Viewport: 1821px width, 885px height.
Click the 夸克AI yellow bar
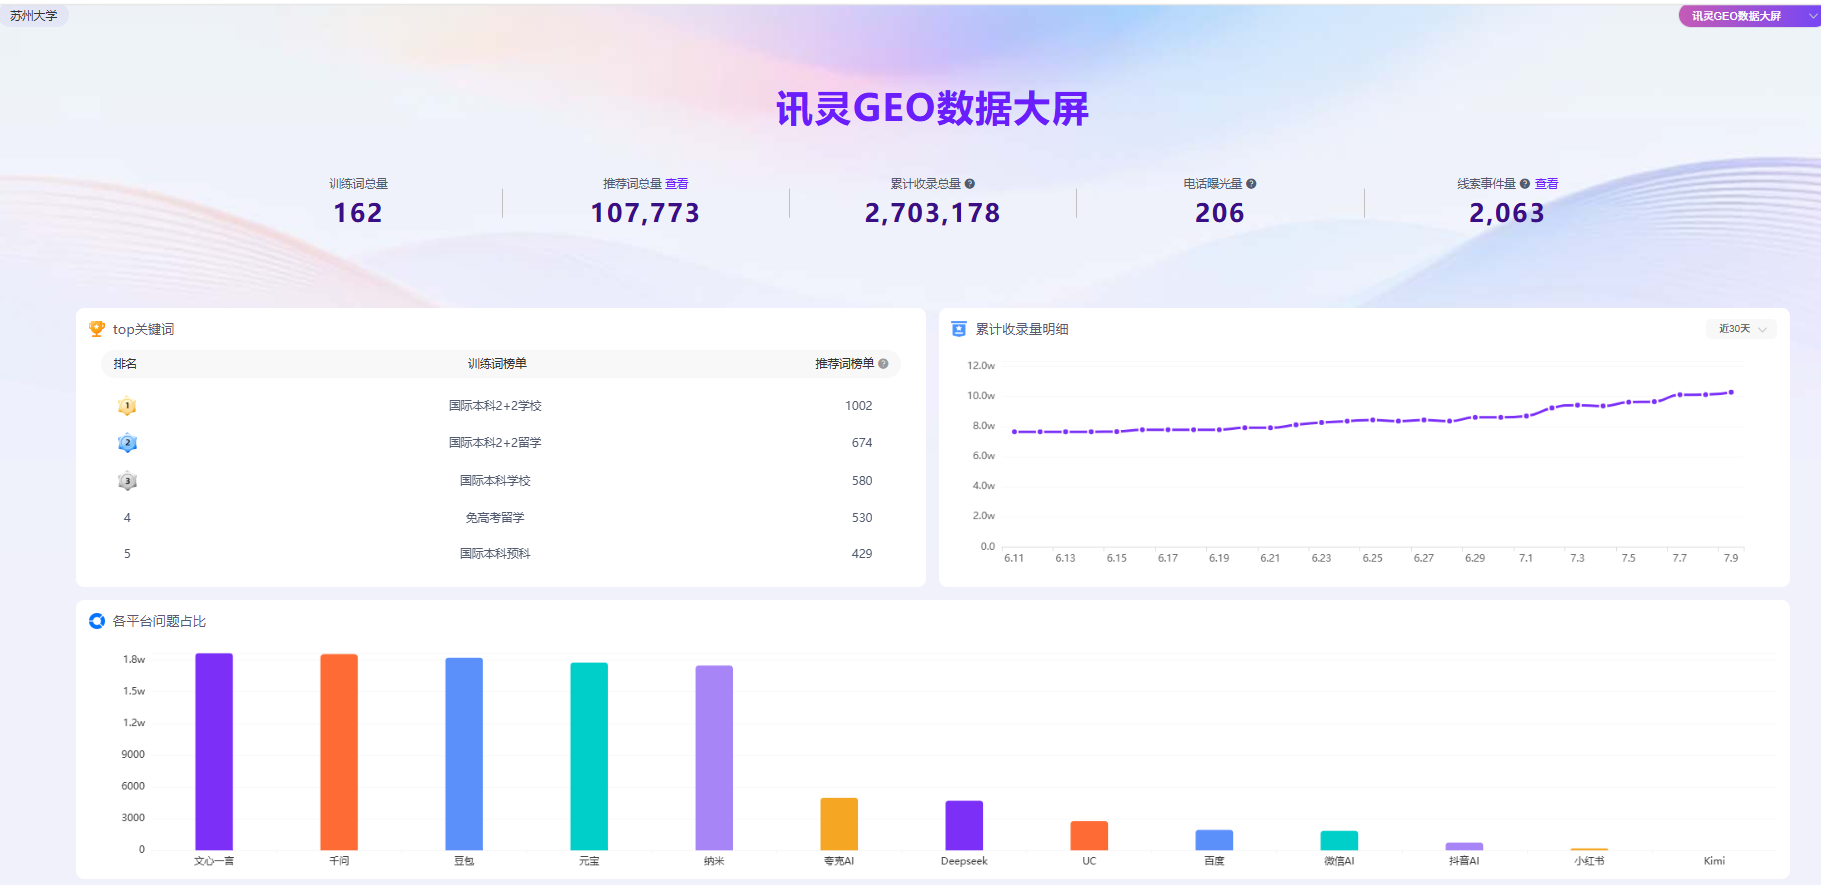pos(839,824)
